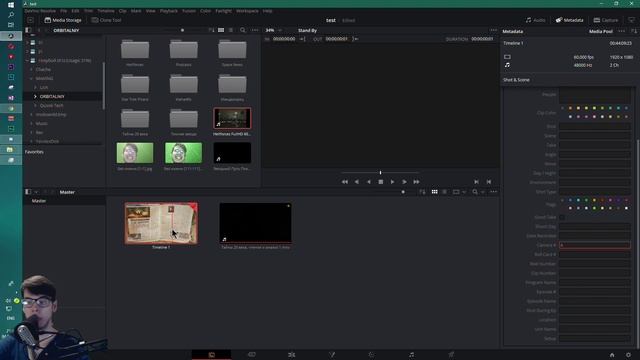The width and height of the screenshot is (640, 360).
Task: Toggle media pool bin list sidebar
Action: coord(28,192)
